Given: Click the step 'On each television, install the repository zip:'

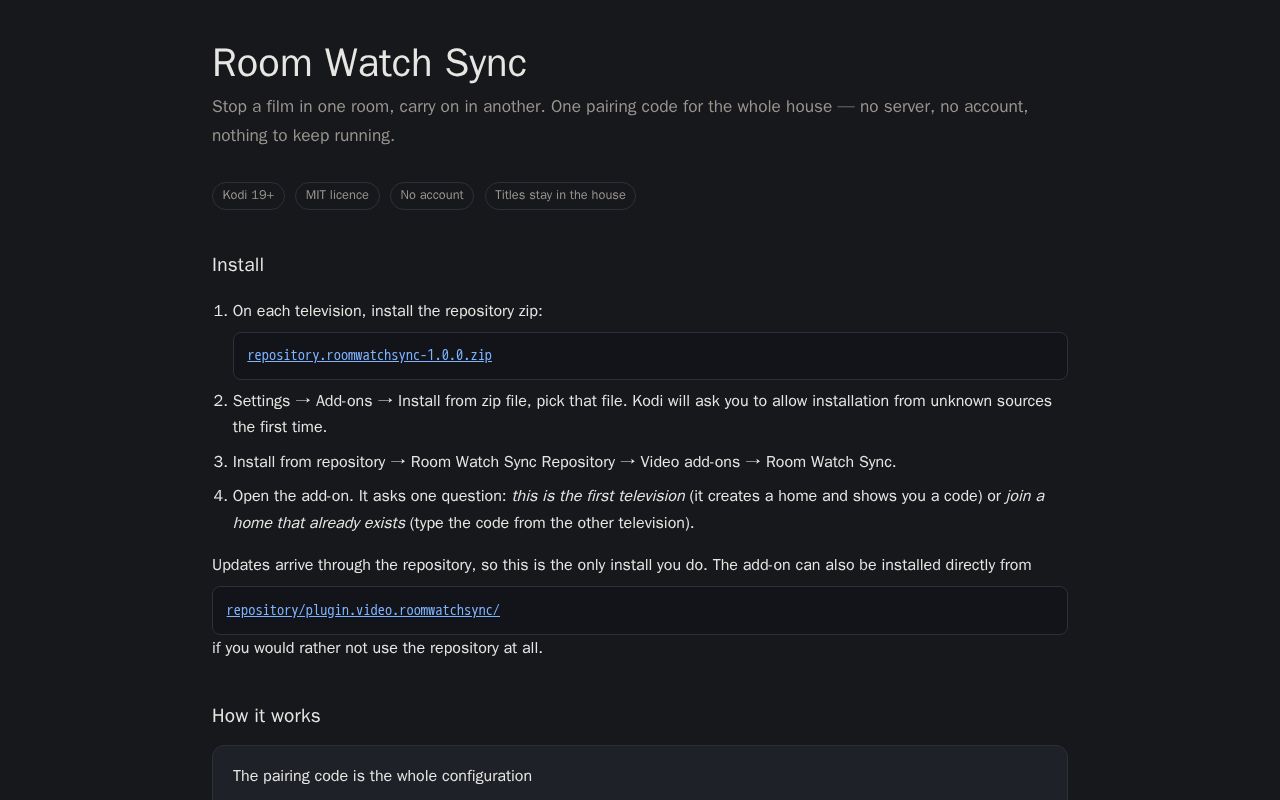Looking at the screenshot, I should (388, 311).
